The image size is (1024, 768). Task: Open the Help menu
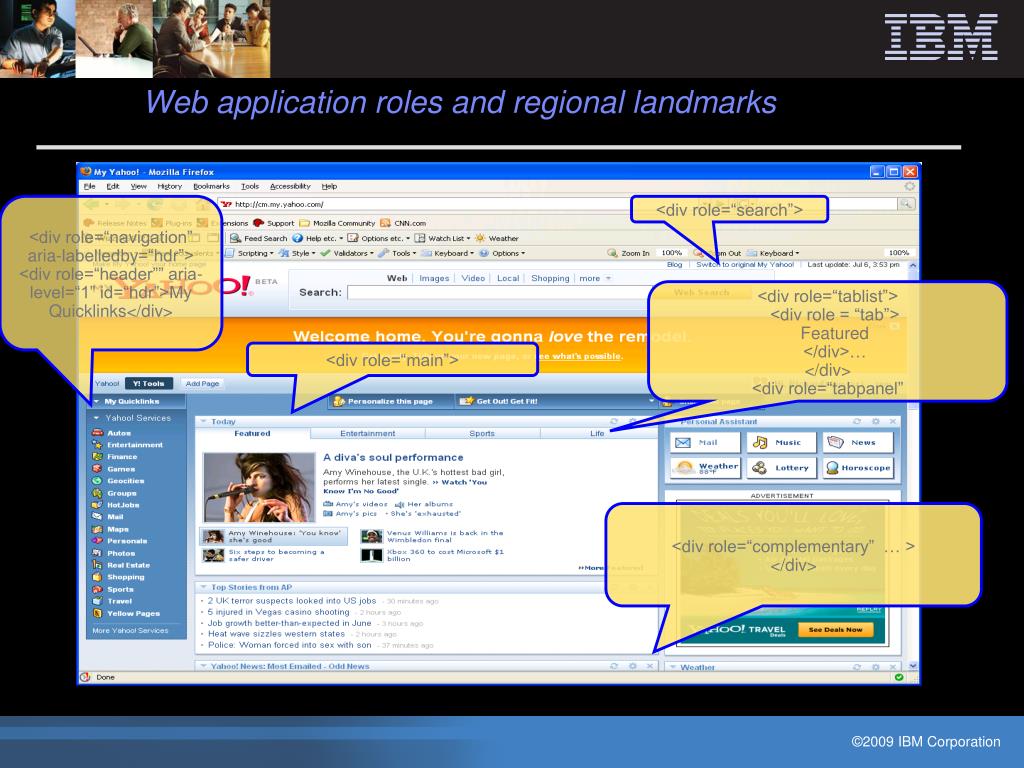[x=329, y=186]
